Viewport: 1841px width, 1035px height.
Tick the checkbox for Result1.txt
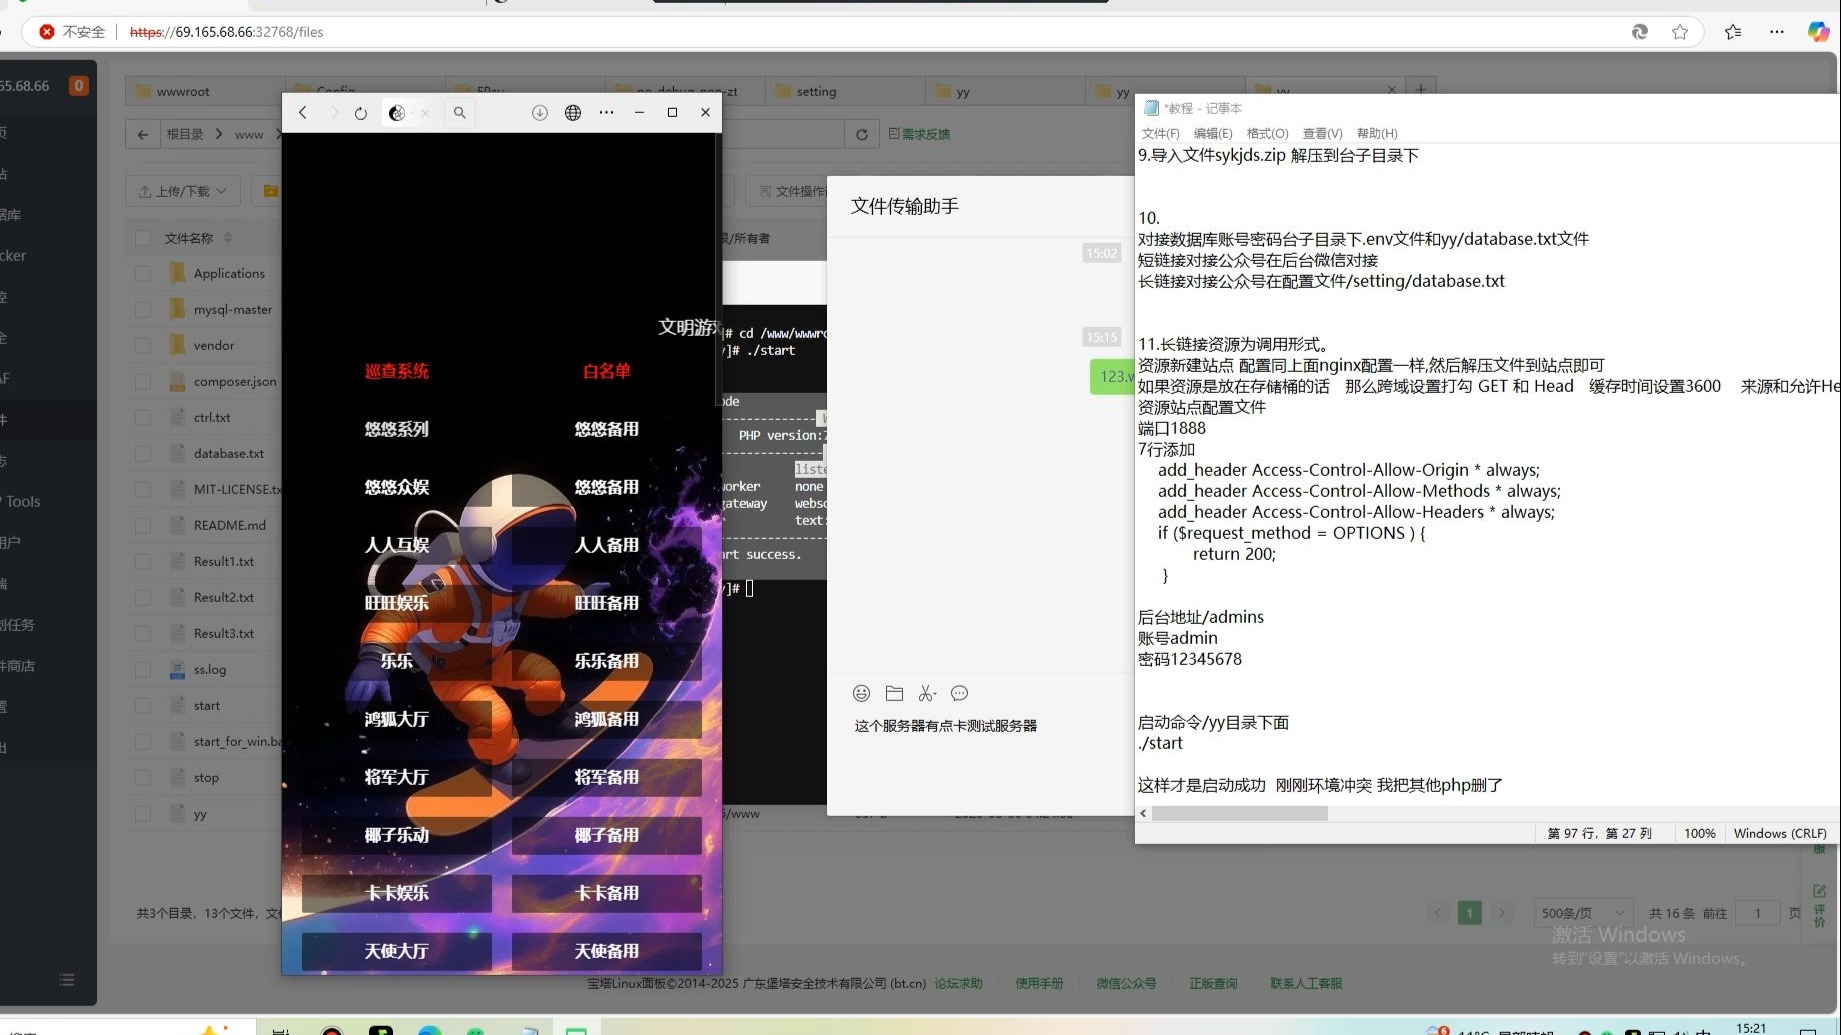pos(143,561)
